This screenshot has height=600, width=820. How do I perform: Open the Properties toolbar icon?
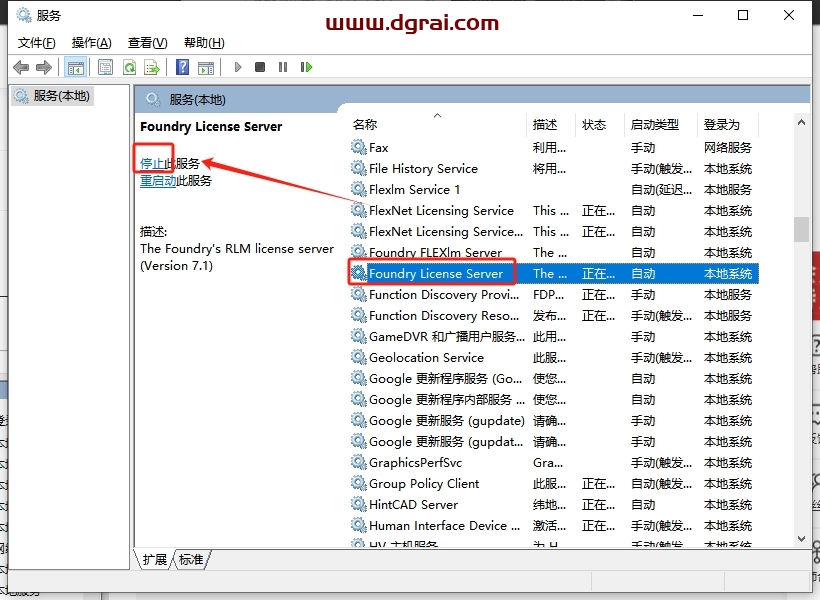tap(106, 67)
